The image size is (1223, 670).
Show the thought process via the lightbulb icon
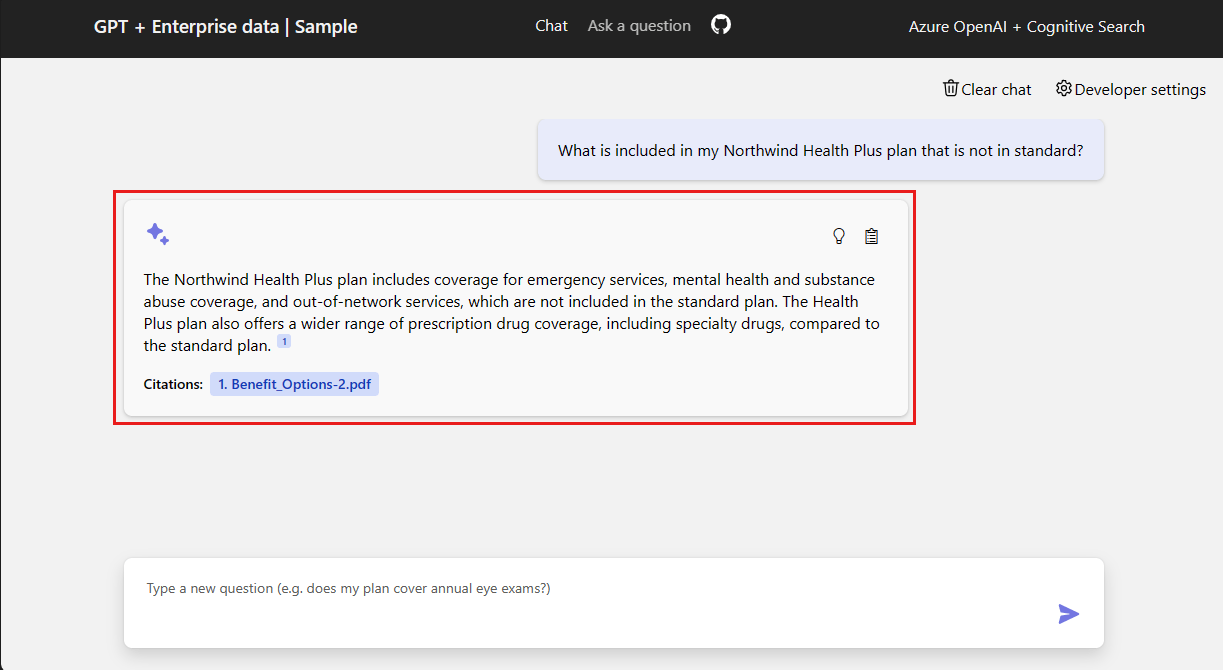[x=838, y=236]
